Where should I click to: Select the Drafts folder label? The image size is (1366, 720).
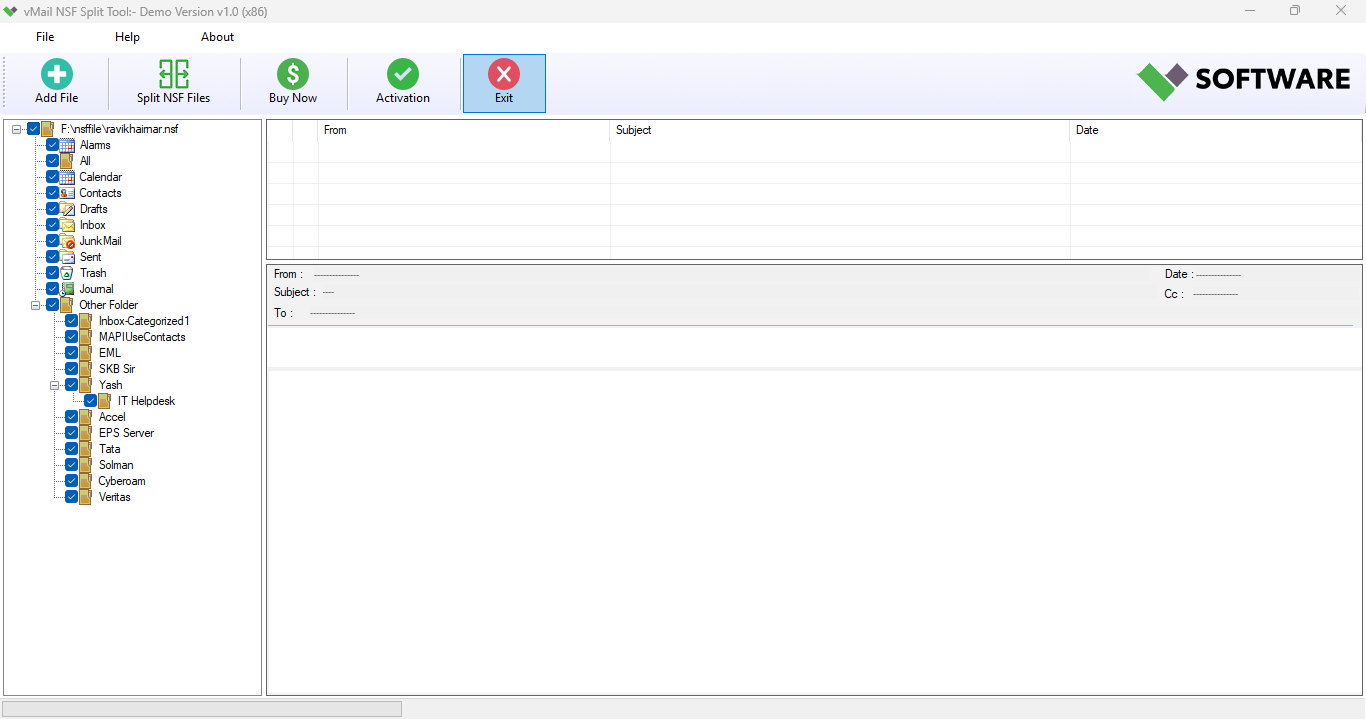click(x=94, y=209)
